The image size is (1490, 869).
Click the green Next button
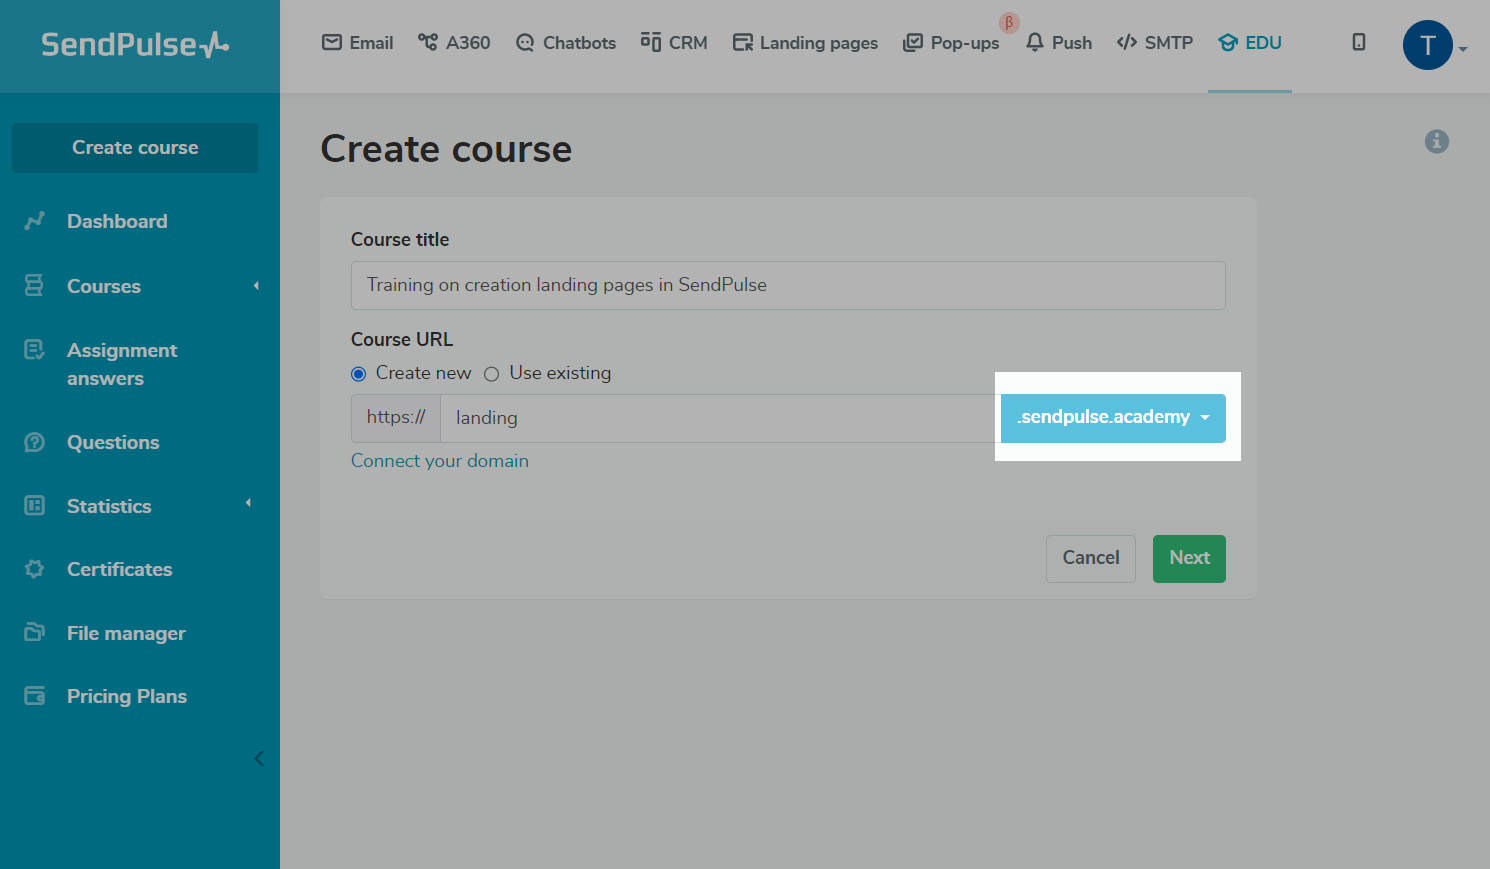pyautogui.click(x=1189, y=558)
